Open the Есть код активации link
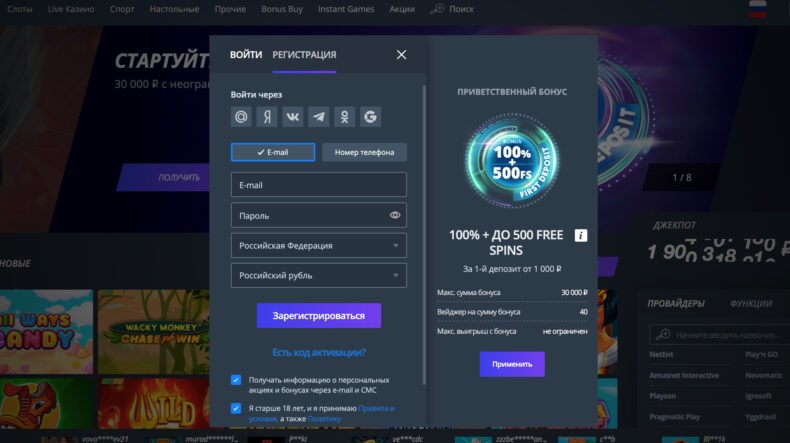Screen dimensions: 790x443 [319, 352]
